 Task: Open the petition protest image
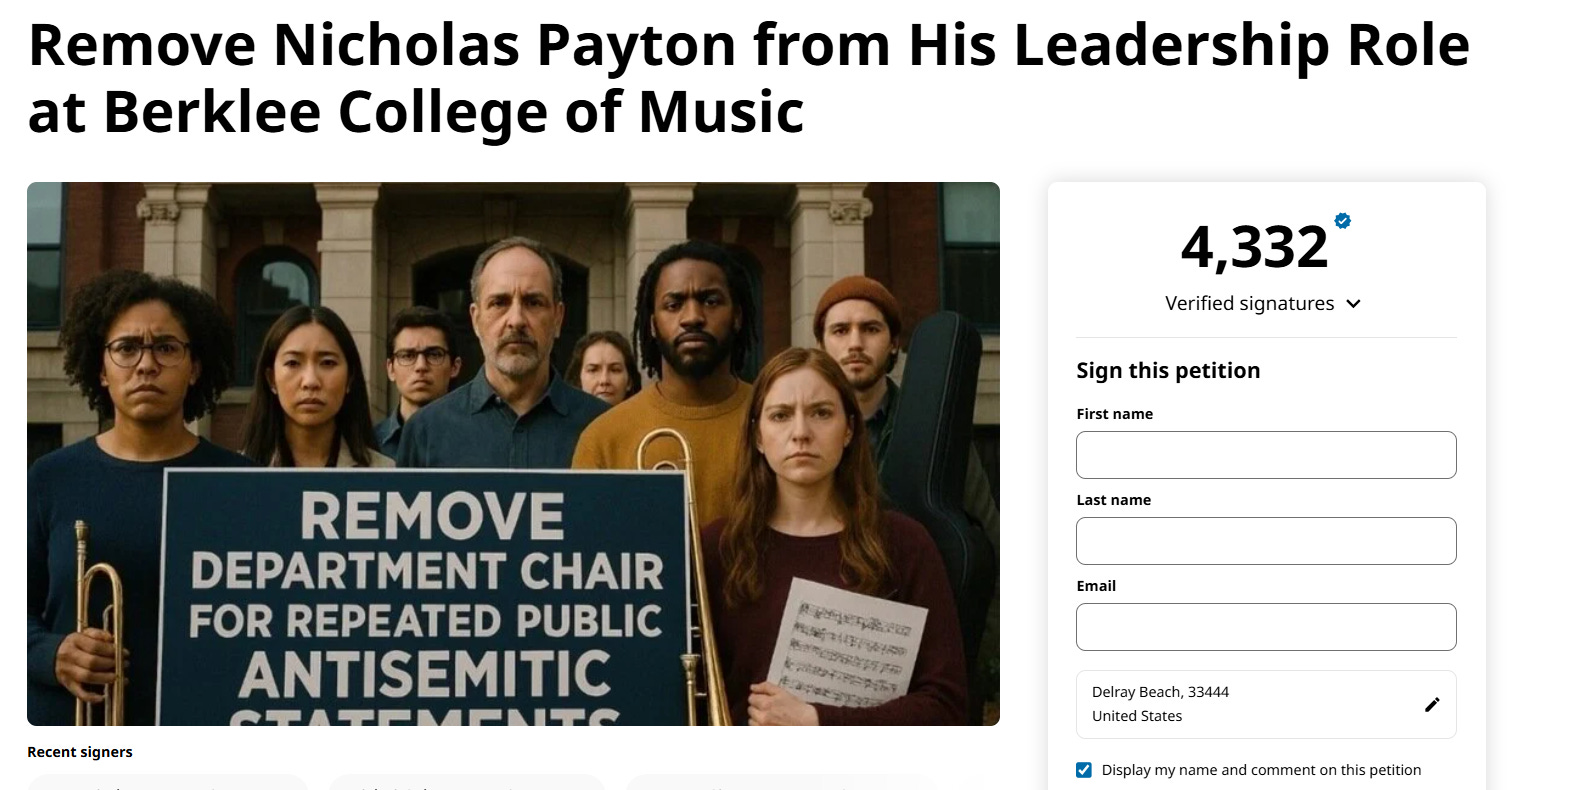click(x=513, y=454)
